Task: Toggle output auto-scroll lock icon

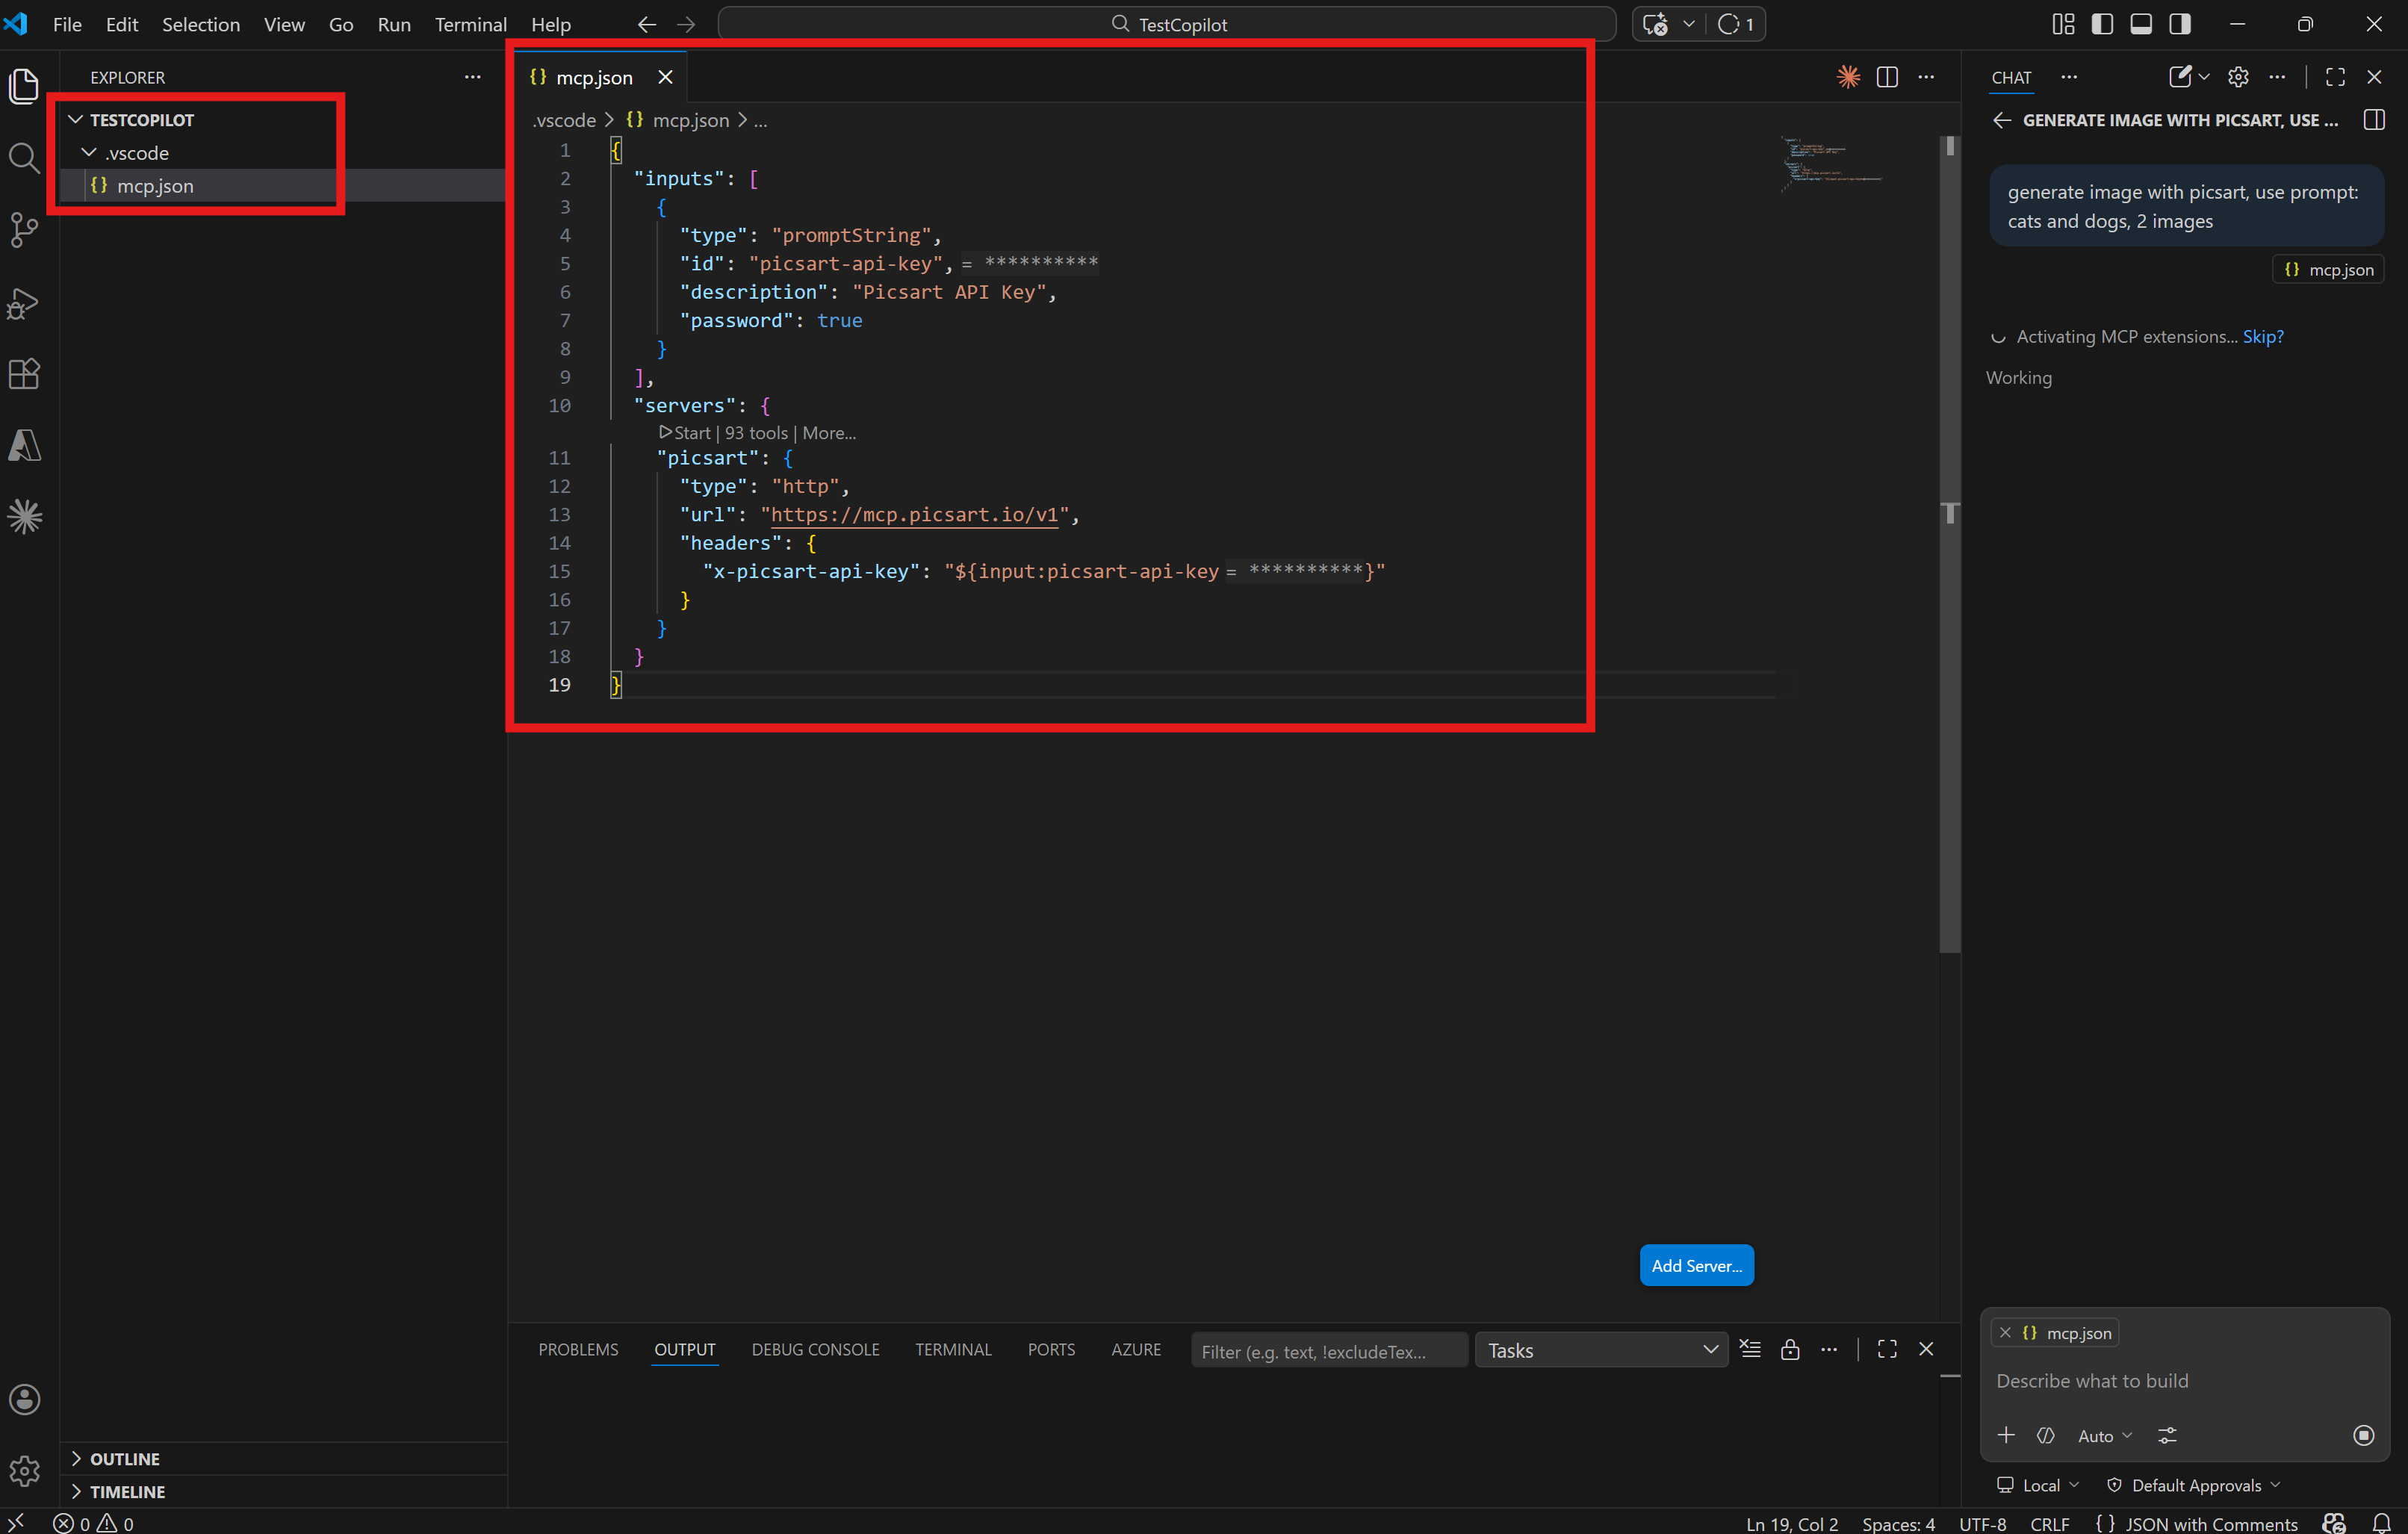Action: tap(1790, 1350)
